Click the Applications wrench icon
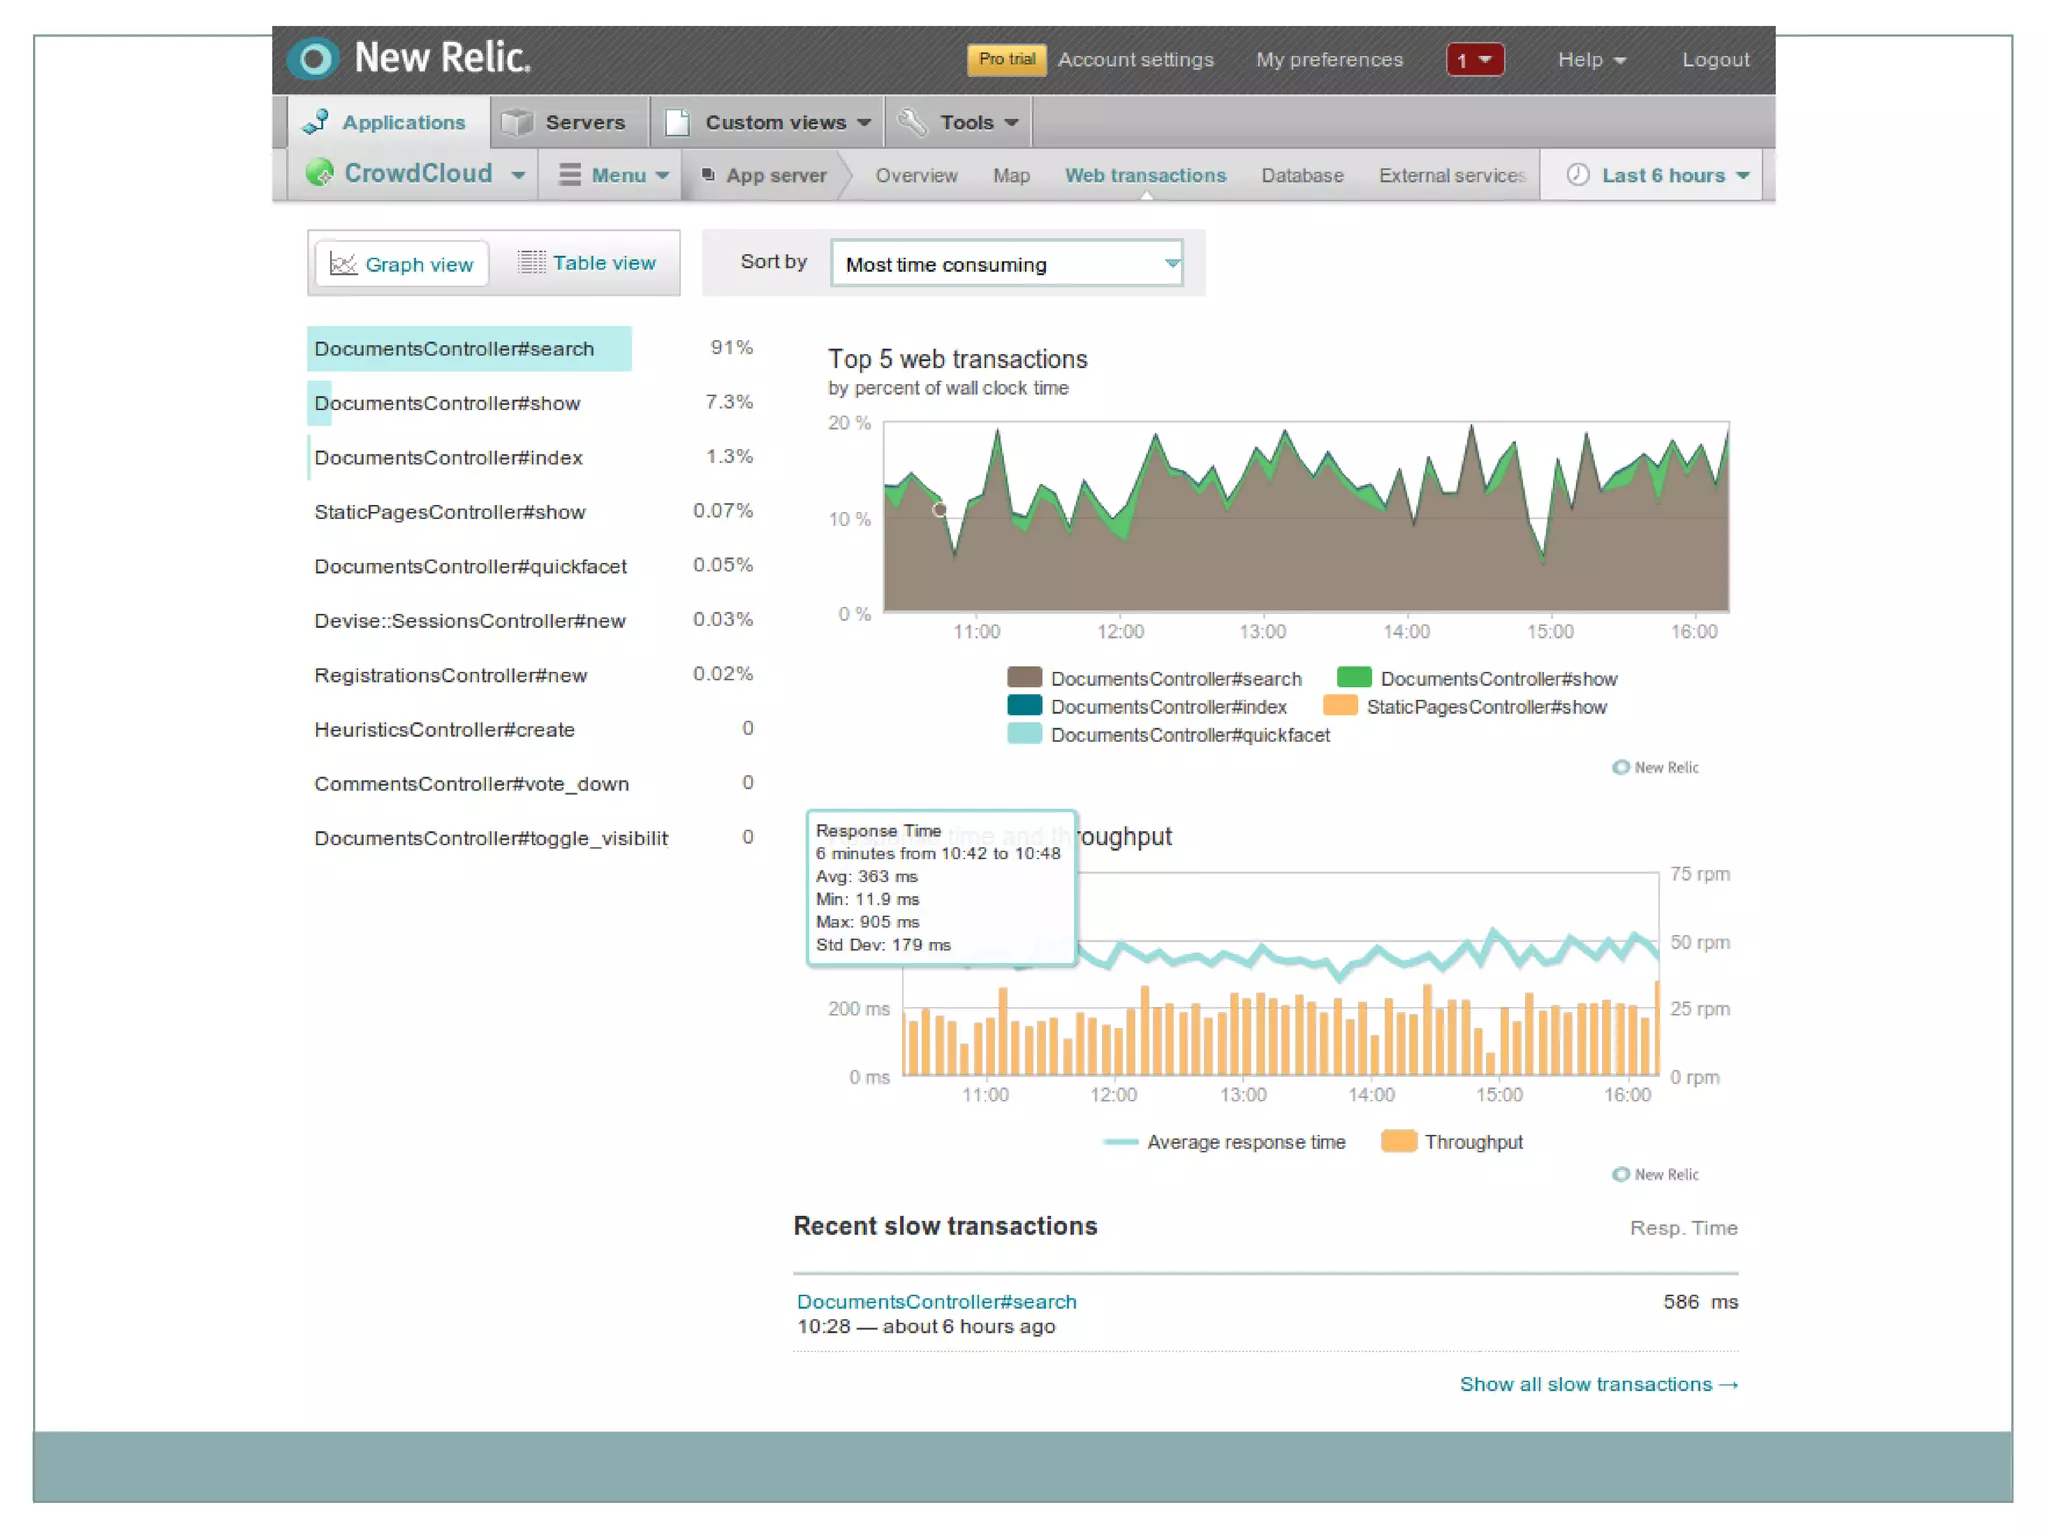 click(316, 122)
